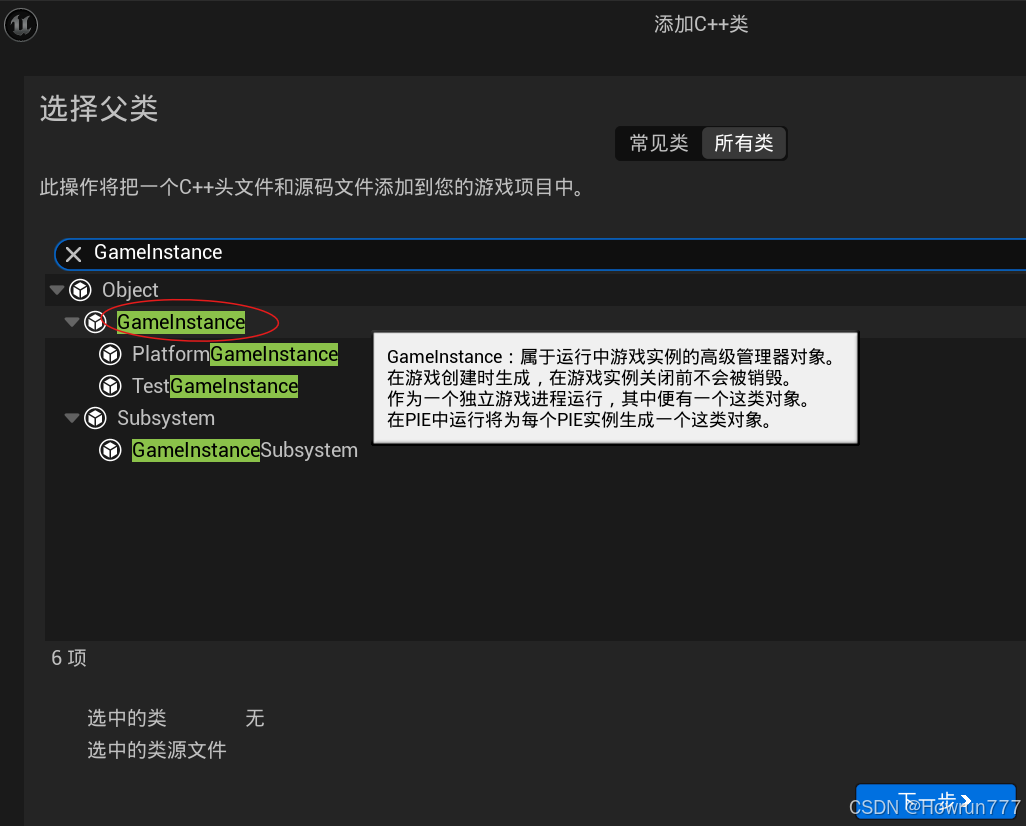1026x826 pixels.
Task: Click the PlatformGameInstance class icon
Action: pyautogui.click(x=110, y=354)
